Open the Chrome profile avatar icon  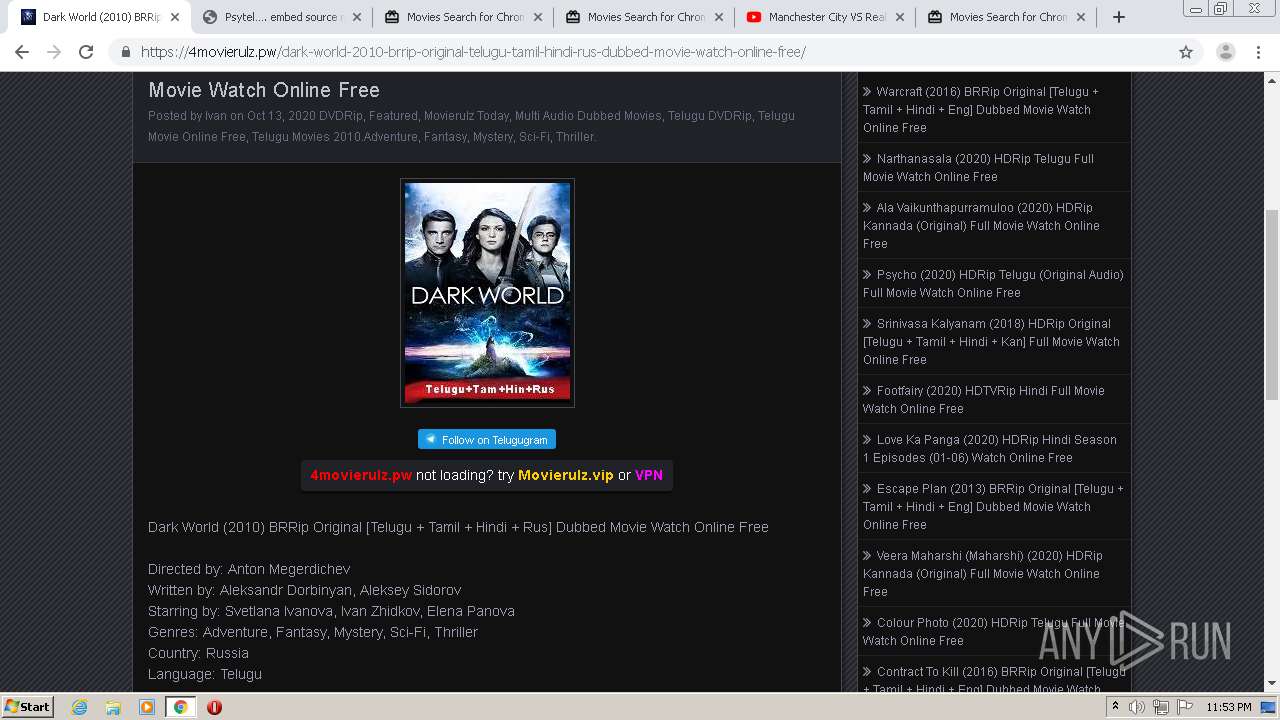click(1225, 52)
